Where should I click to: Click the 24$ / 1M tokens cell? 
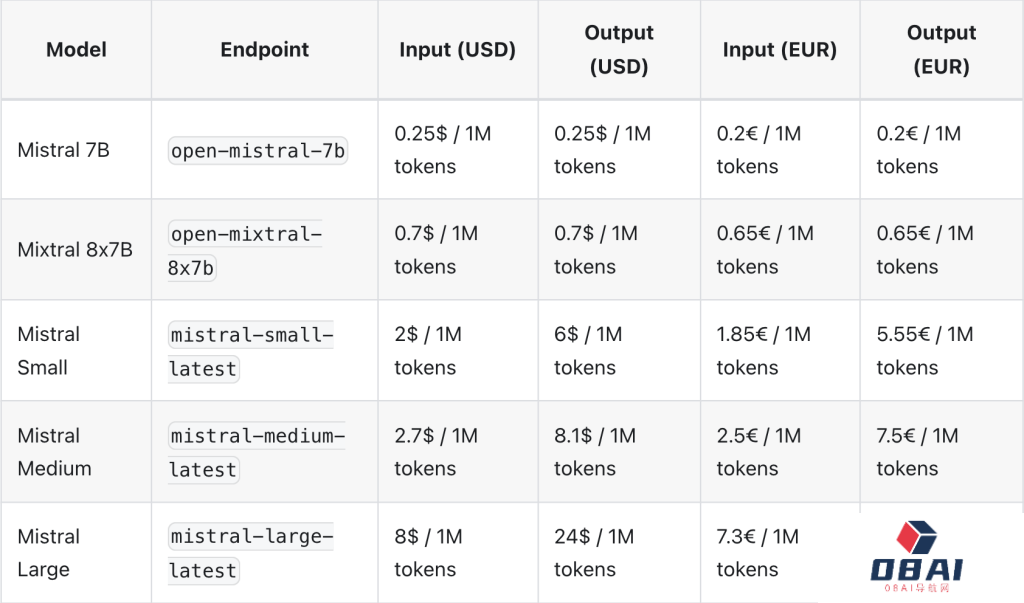[594, 552]
